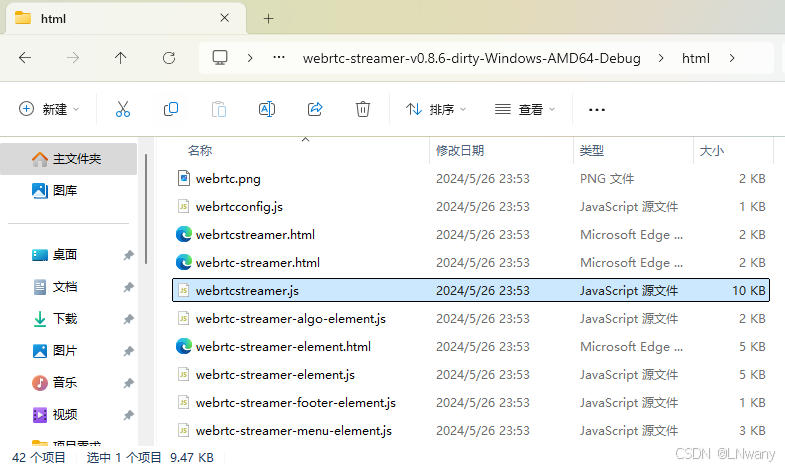This screenshot has width=785, height=467.
Task: Click the pin icon next to 文档
Action: tap(128, 287)
